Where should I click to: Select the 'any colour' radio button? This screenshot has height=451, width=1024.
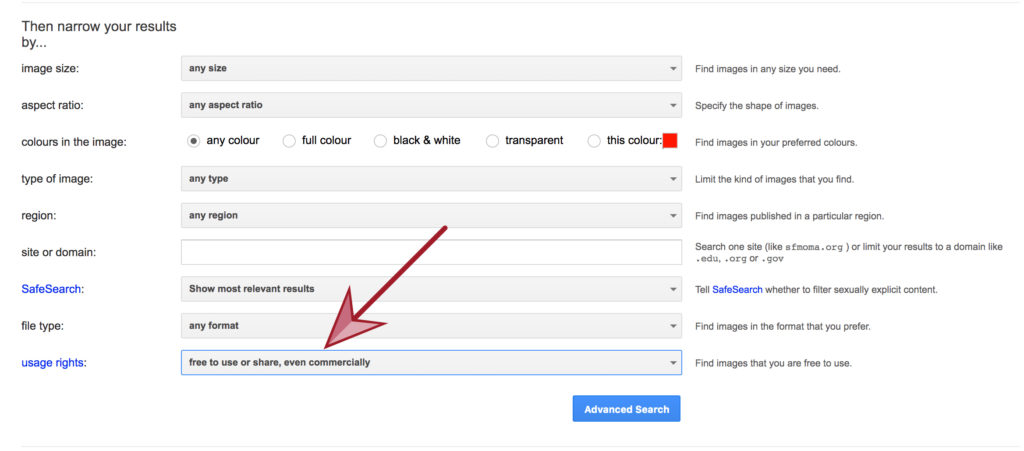(193, 141)
